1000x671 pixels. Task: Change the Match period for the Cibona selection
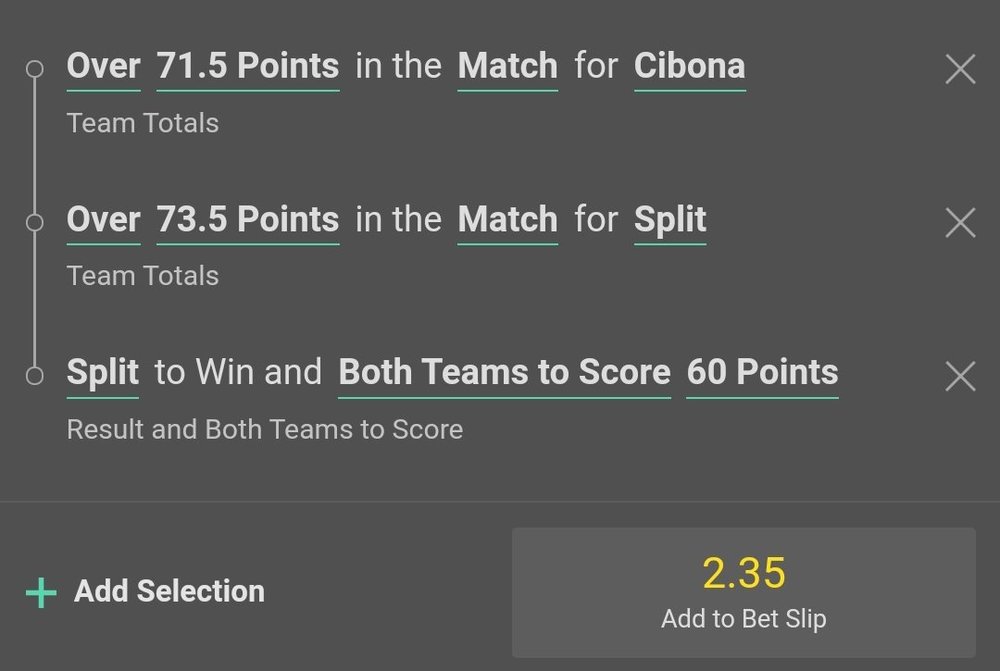pos(507,67)
